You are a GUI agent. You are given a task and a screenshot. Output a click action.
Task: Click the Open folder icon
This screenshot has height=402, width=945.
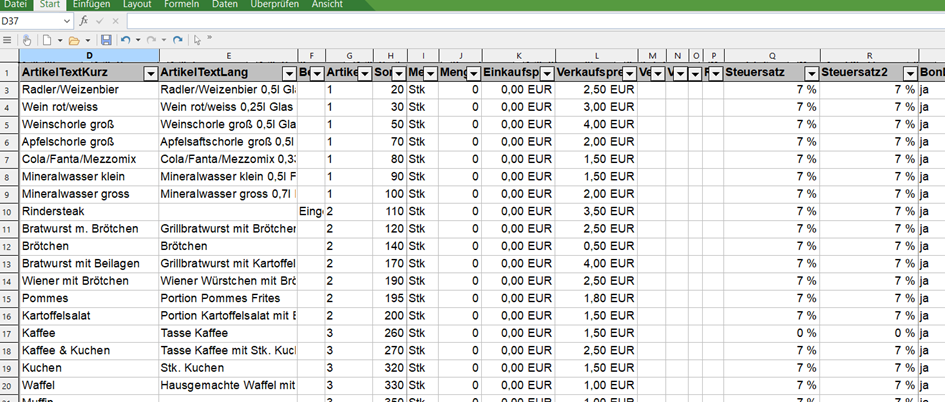pos(73,40)
